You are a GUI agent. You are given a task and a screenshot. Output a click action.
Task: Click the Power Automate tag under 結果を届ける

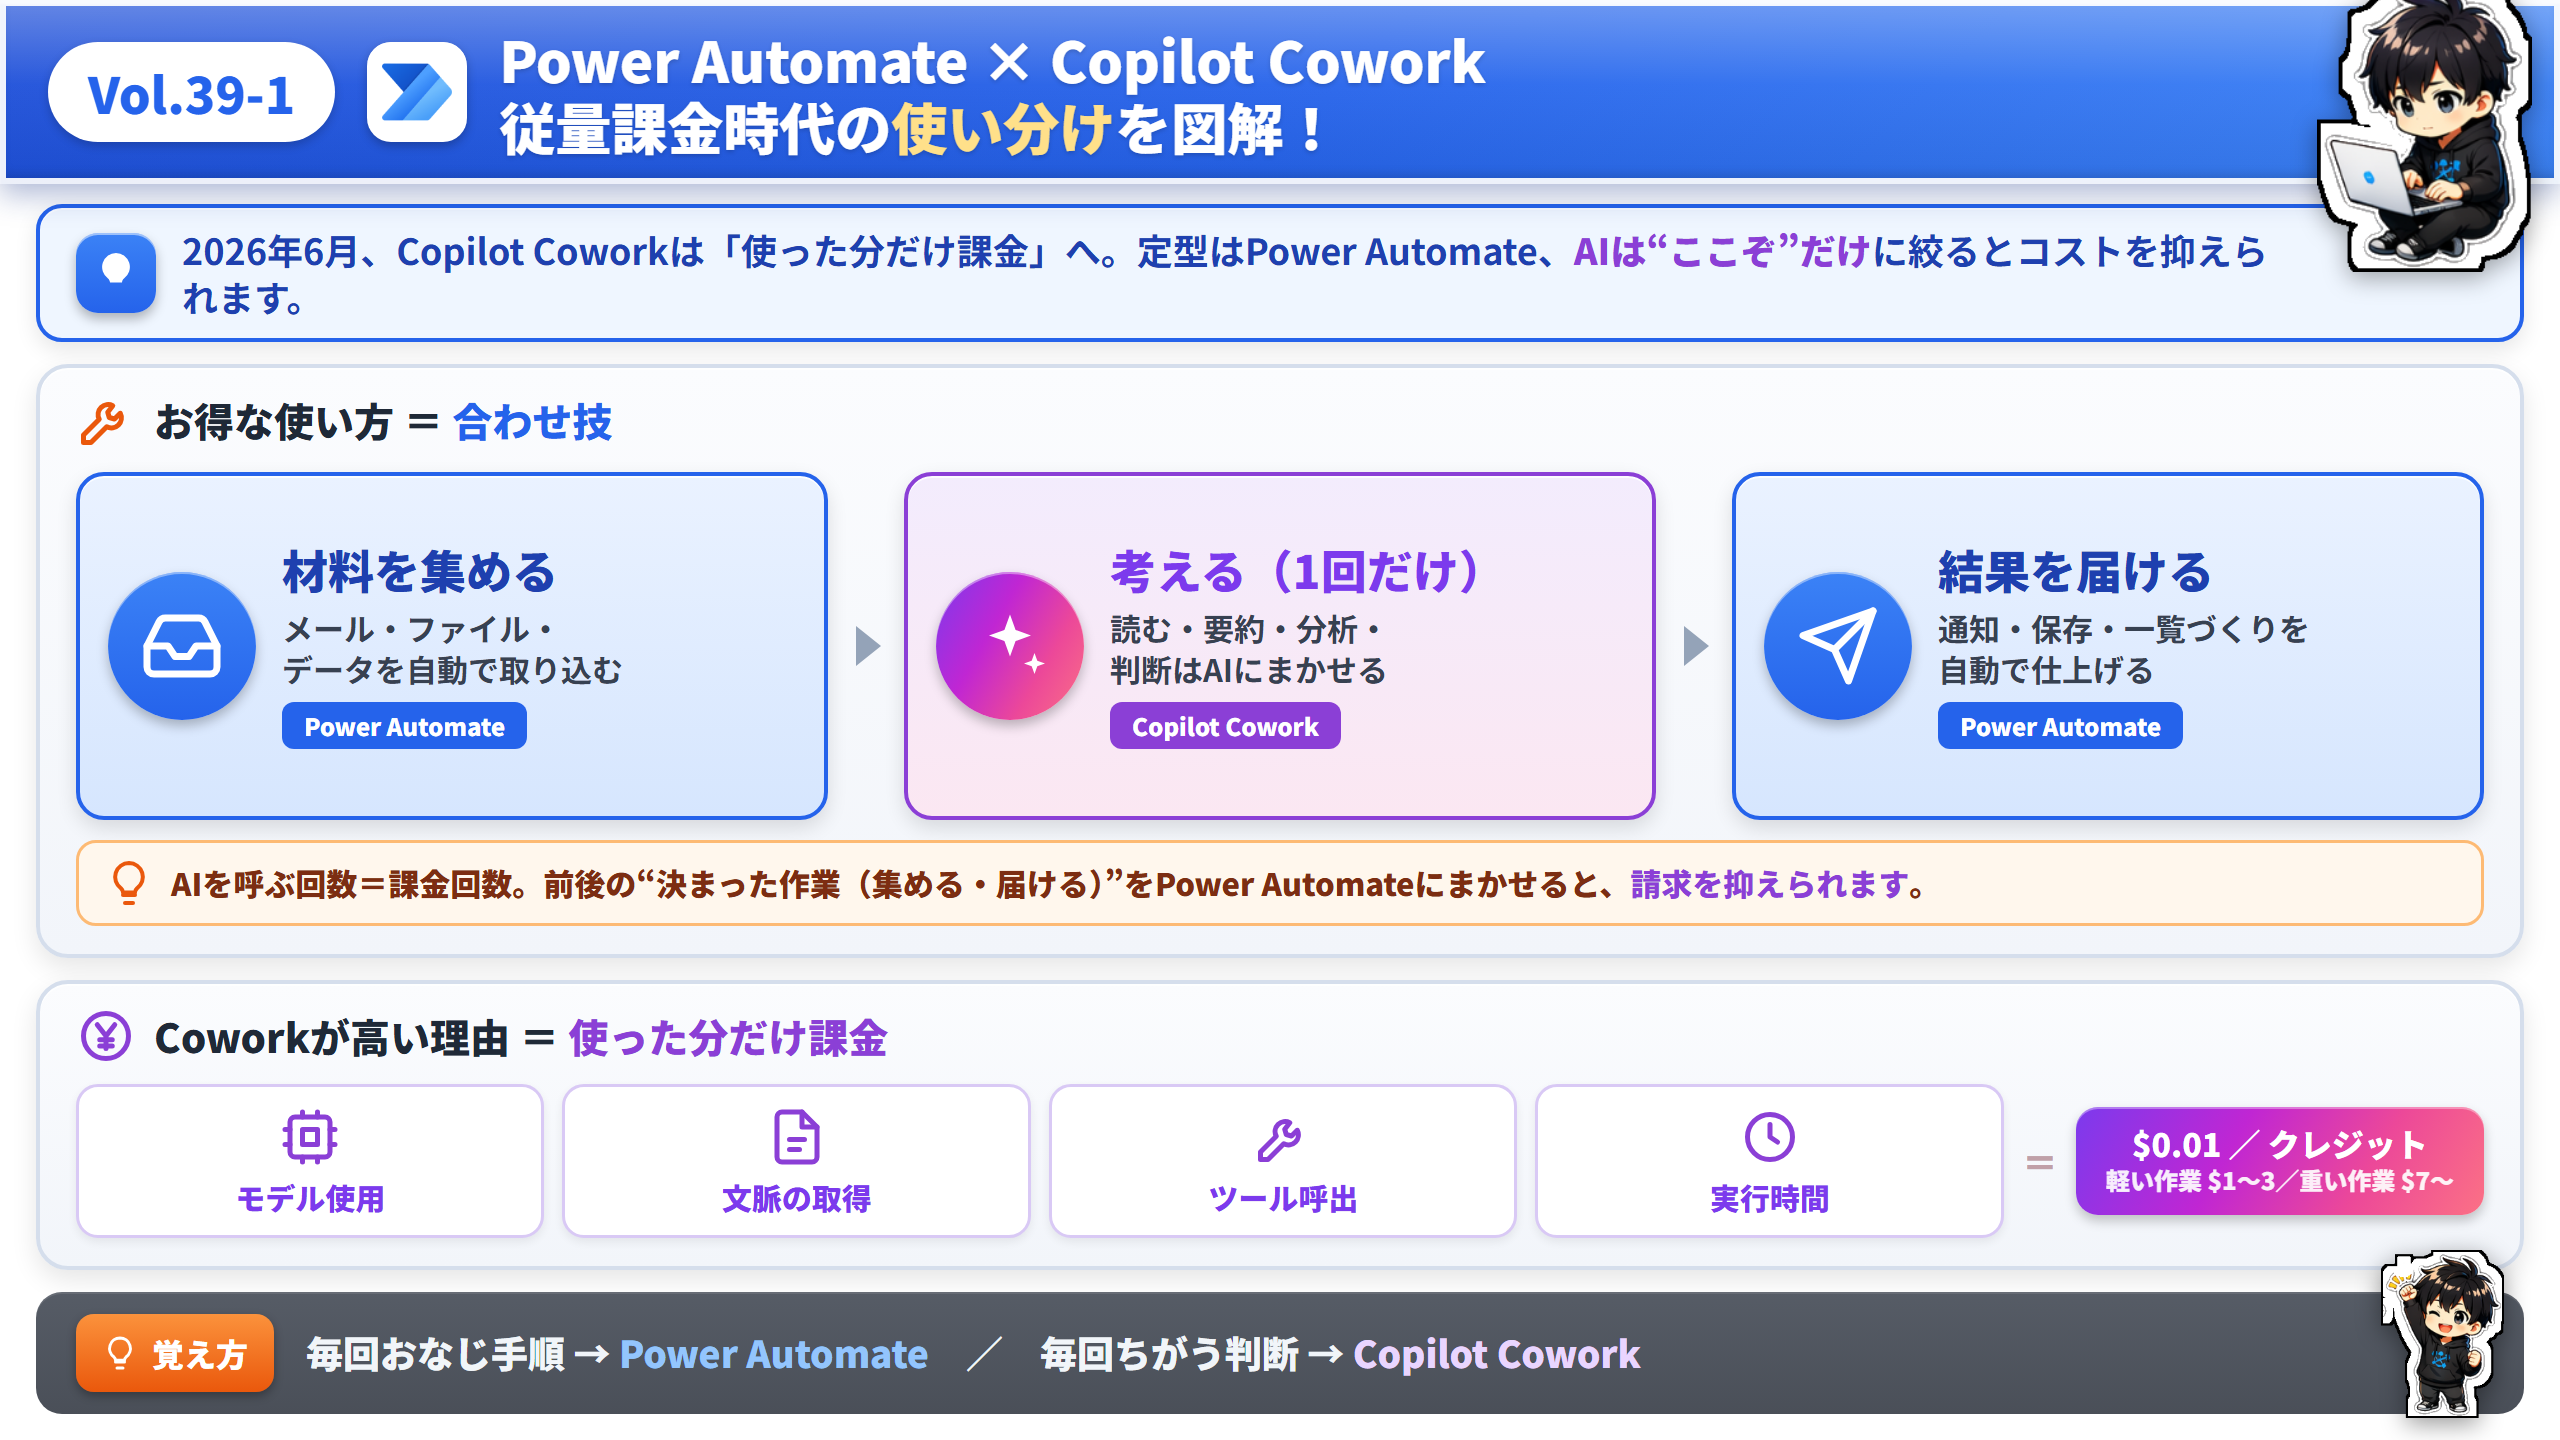[2060, 726]
